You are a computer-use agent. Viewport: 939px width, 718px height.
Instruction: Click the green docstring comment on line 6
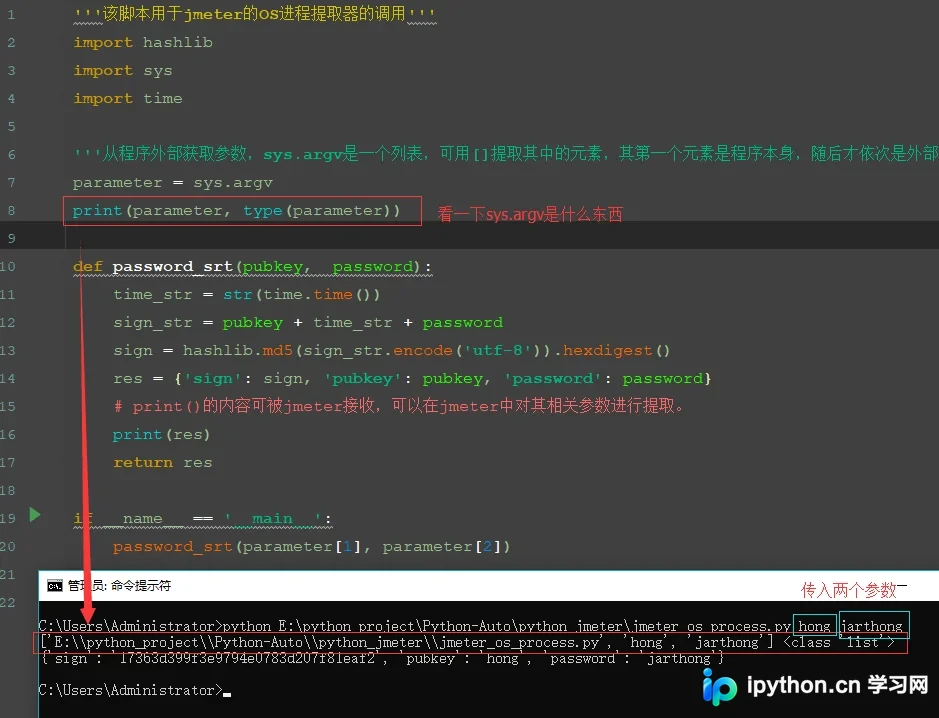pos(505,154)
